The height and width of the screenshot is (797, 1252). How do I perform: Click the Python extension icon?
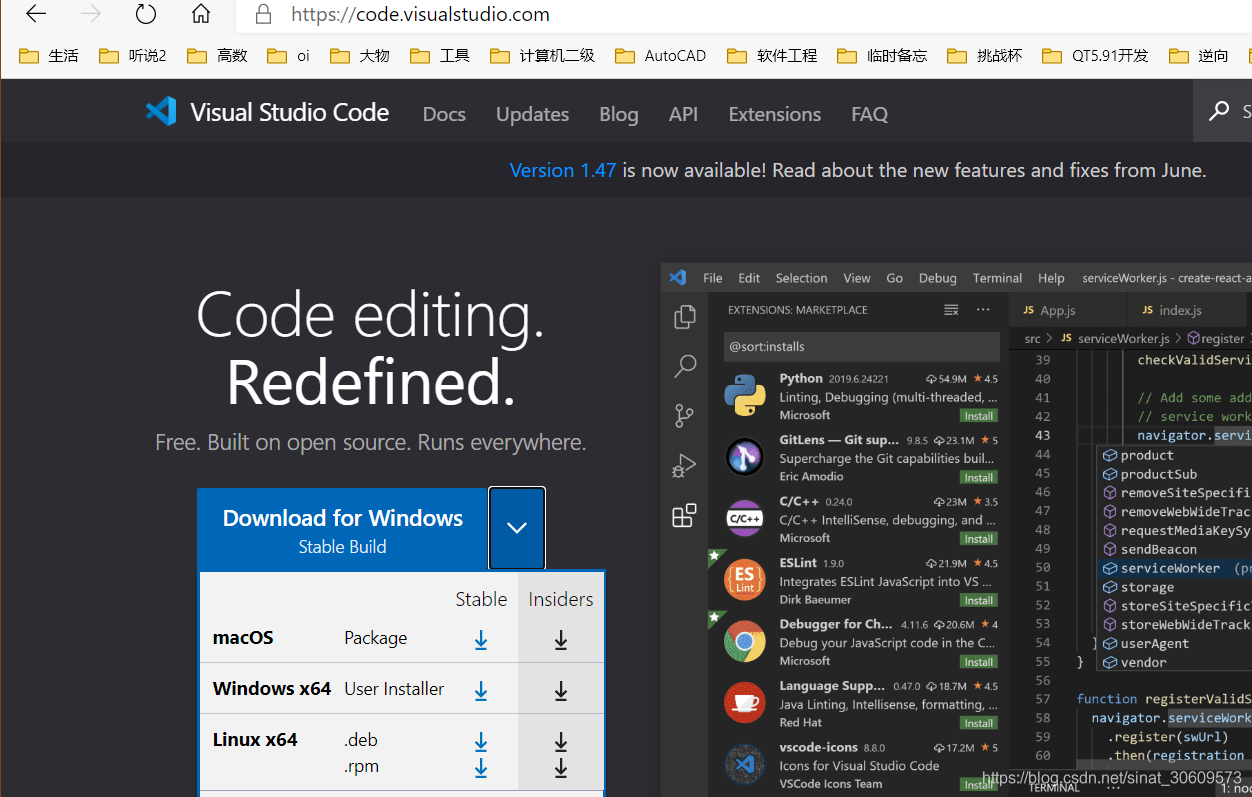[x=745, y=396]
